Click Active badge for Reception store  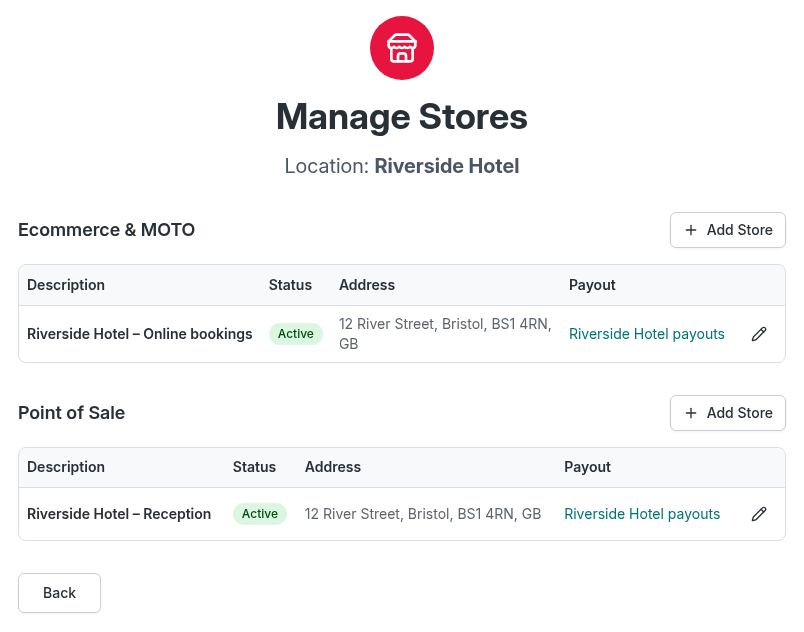[260, 514]
